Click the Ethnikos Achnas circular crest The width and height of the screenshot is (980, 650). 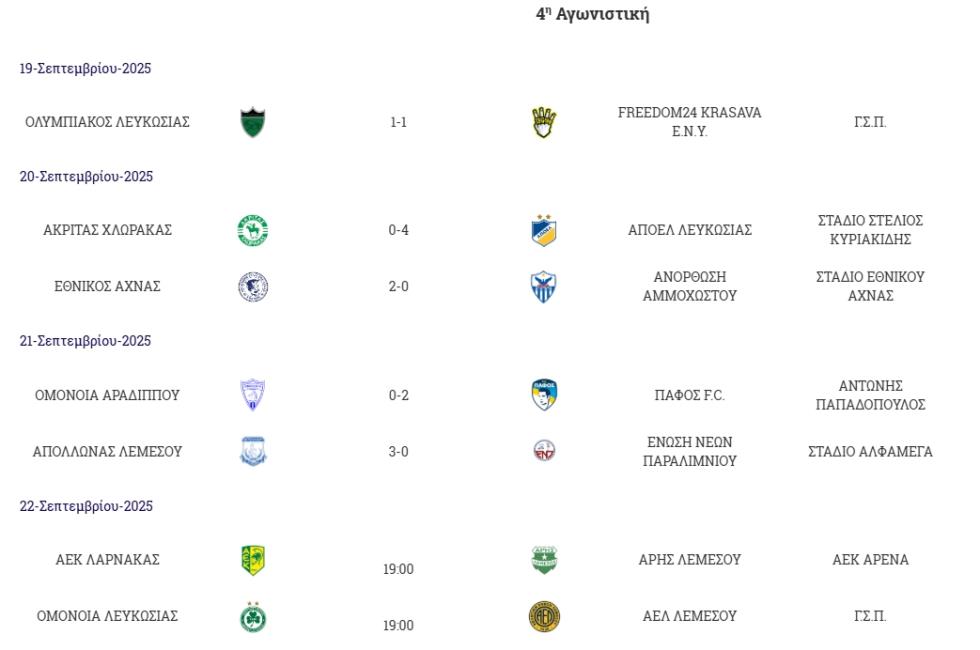[252, 287]
